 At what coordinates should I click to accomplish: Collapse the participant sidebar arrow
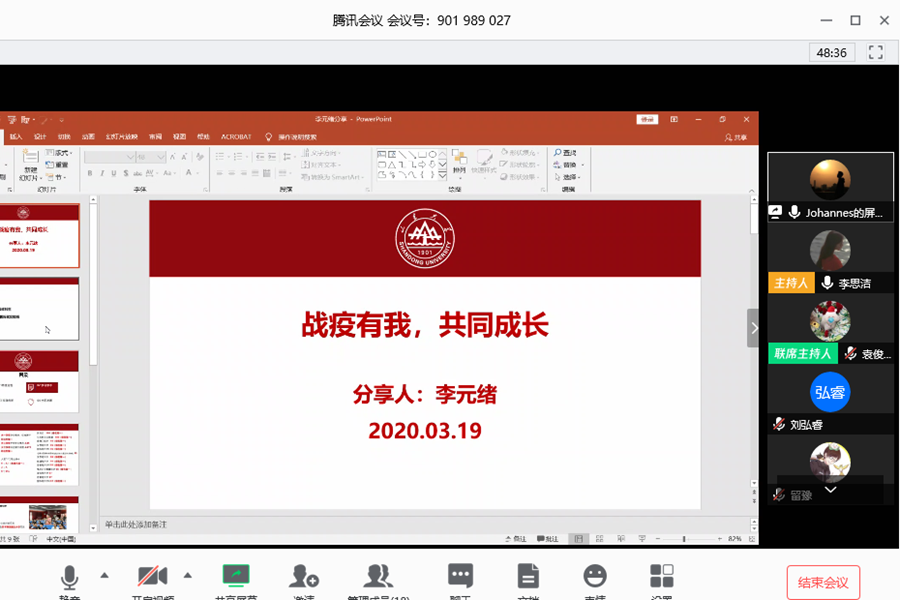[754, 328]
